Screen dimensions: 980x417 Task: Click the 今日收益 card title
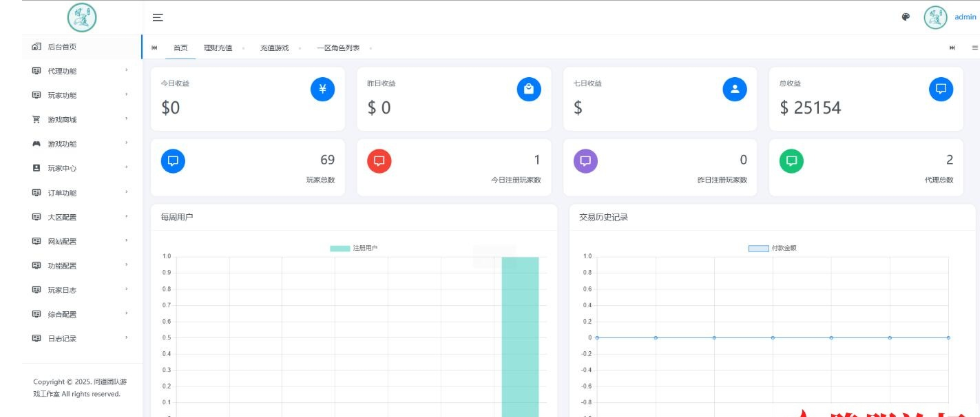[x=175, y=84]
